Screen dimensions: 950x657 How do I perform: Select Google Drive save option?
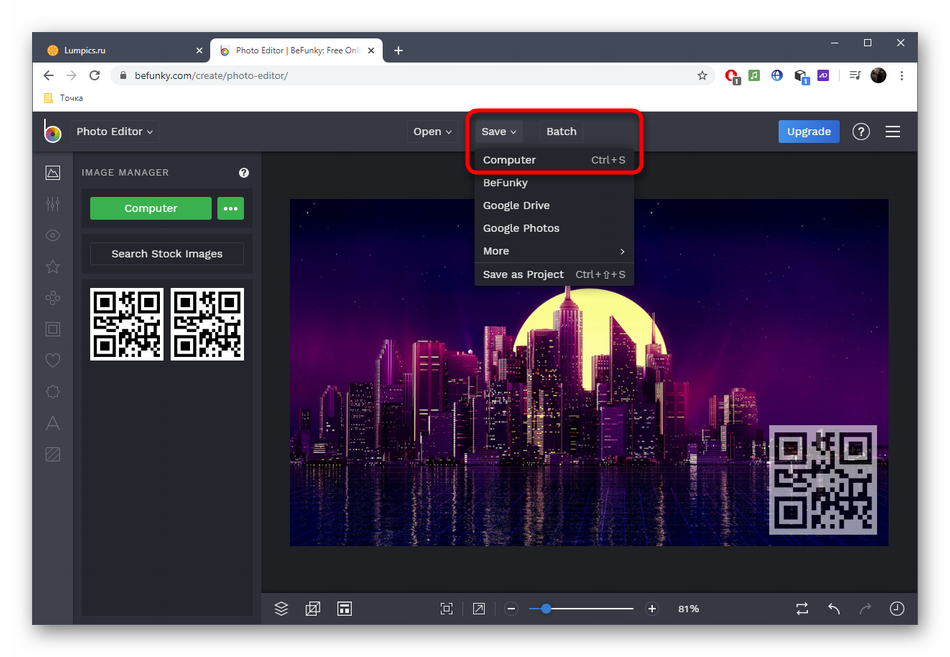pyautogui.click(x=516, y=205)
